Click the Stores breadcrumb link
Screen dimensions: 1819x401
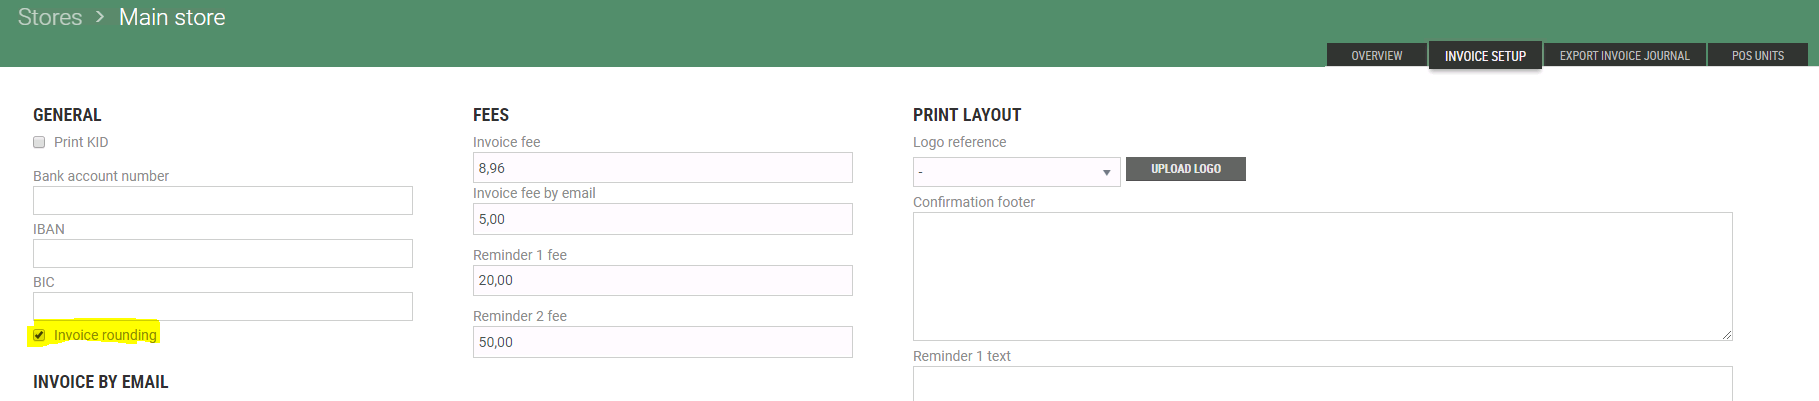50,17
